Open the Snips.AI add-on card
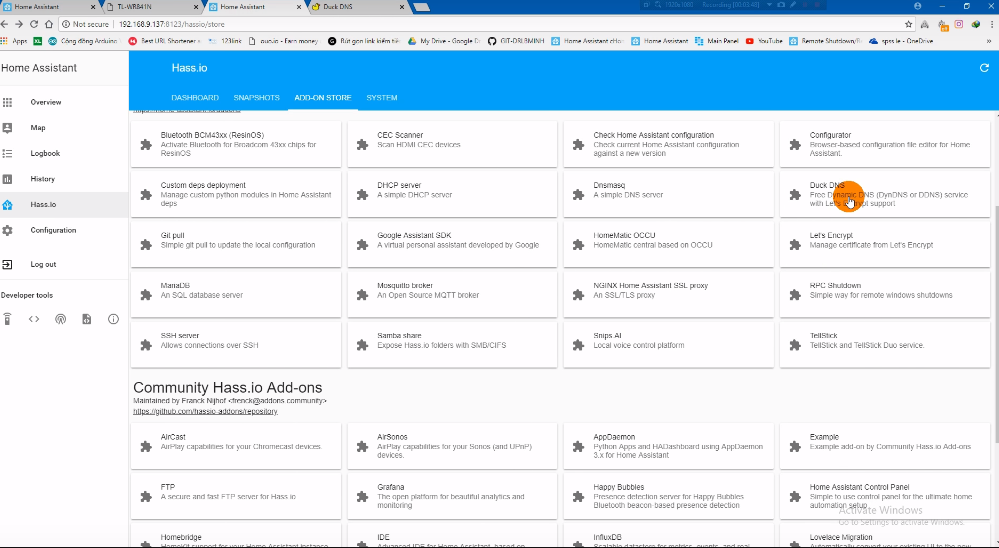Screen dimensions: 999x548 click(668, 345)
